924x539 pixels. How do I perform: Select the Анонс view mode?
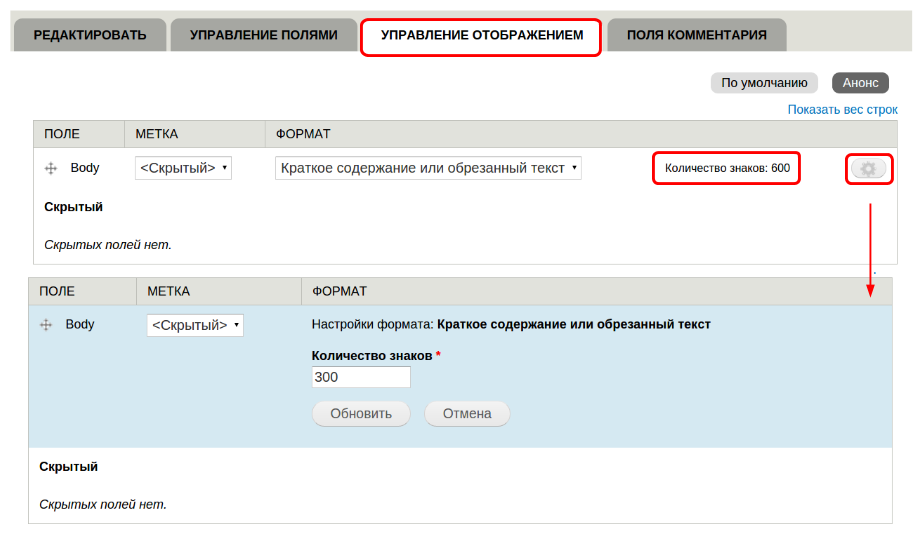860,83
